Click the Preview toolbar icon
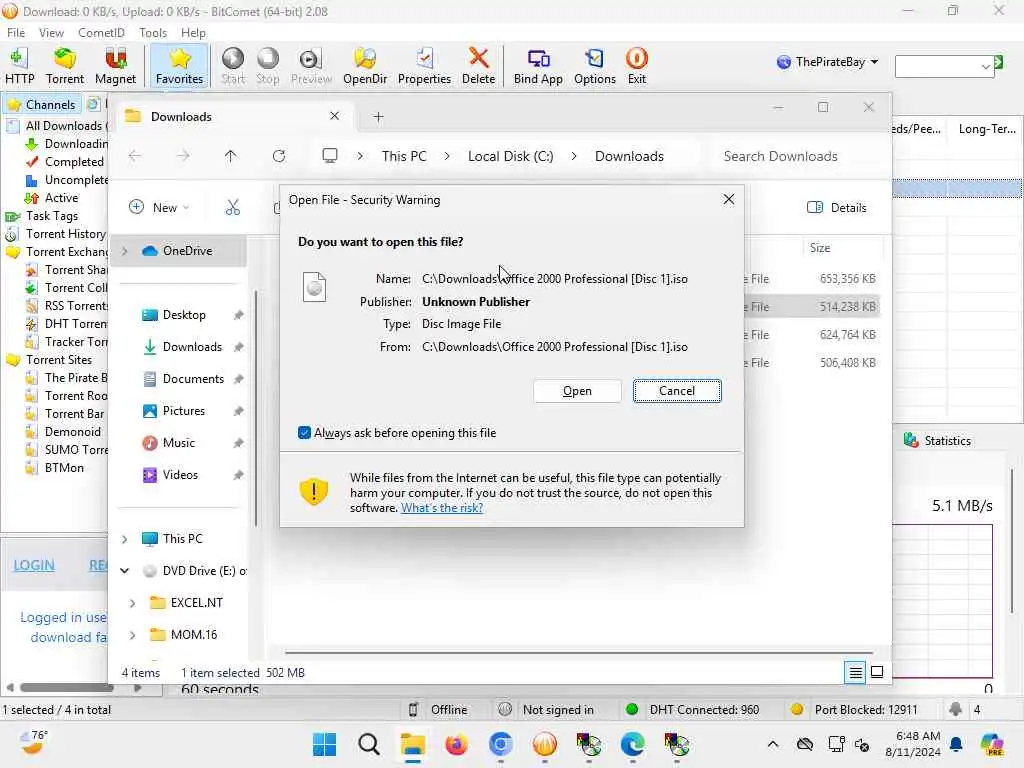 pos(311,65)
